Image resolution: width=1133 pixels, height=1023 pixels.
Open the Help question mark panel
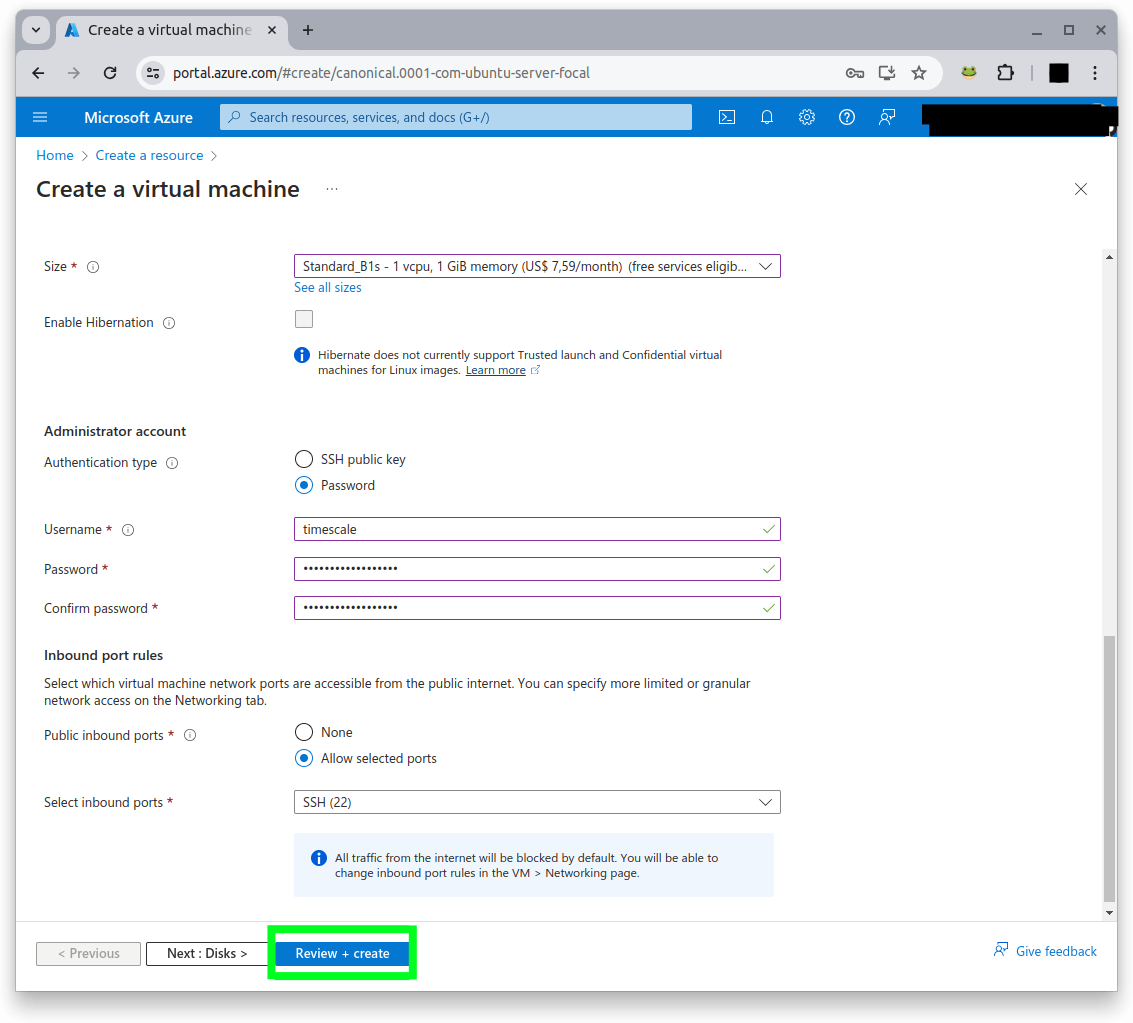(x=847, y=117)
